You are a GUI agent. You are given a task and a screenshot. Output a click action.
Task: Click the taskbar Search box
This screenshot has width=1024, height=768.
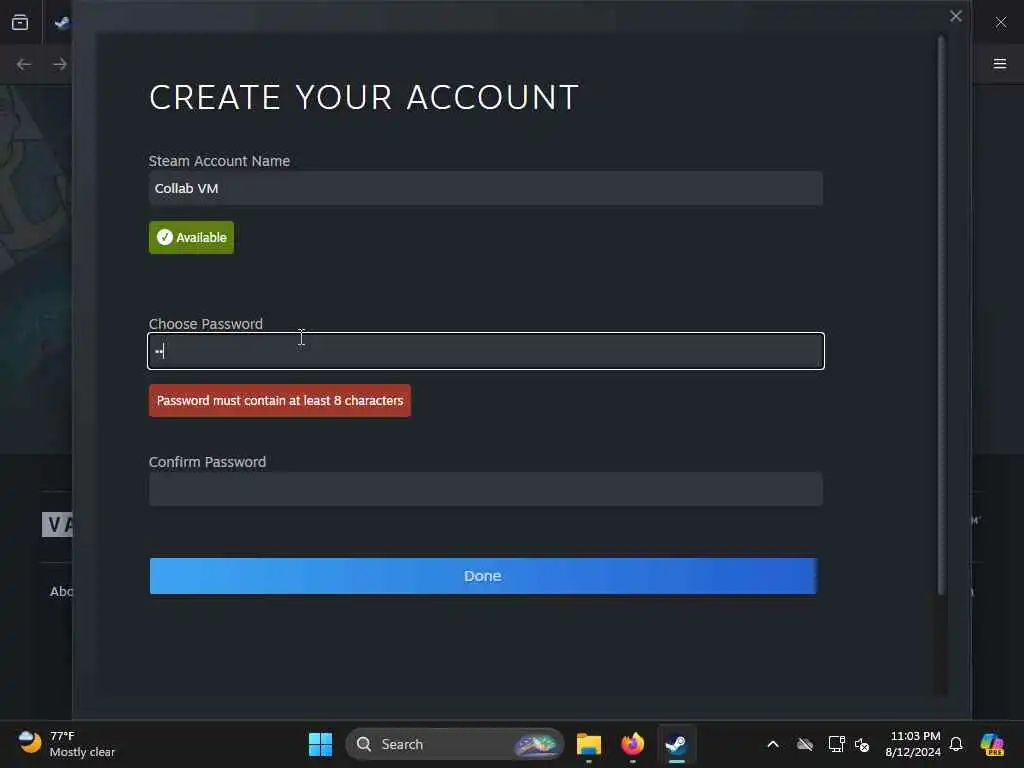click(x=455, y=744)
